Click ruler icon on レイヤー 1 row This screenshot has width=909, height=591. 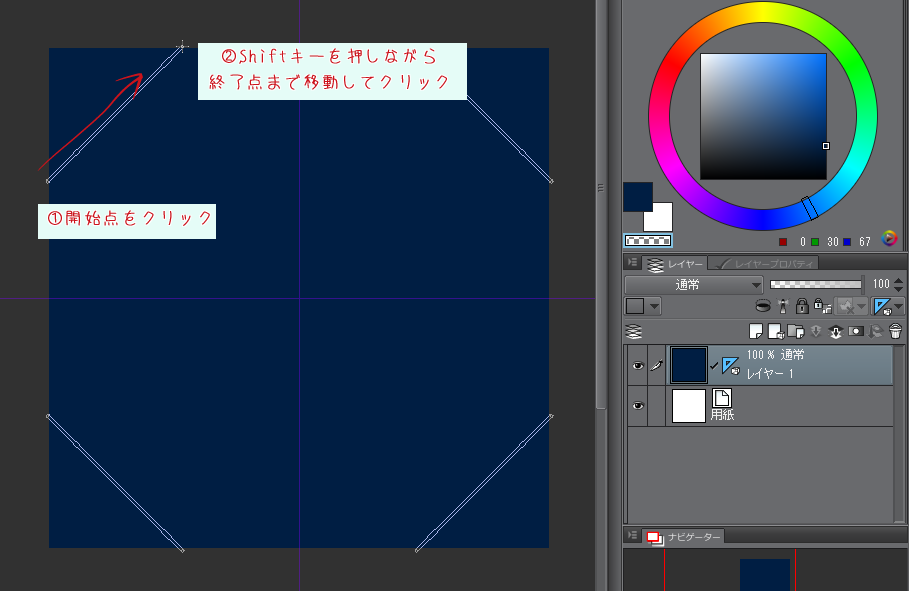coord(730,365)
